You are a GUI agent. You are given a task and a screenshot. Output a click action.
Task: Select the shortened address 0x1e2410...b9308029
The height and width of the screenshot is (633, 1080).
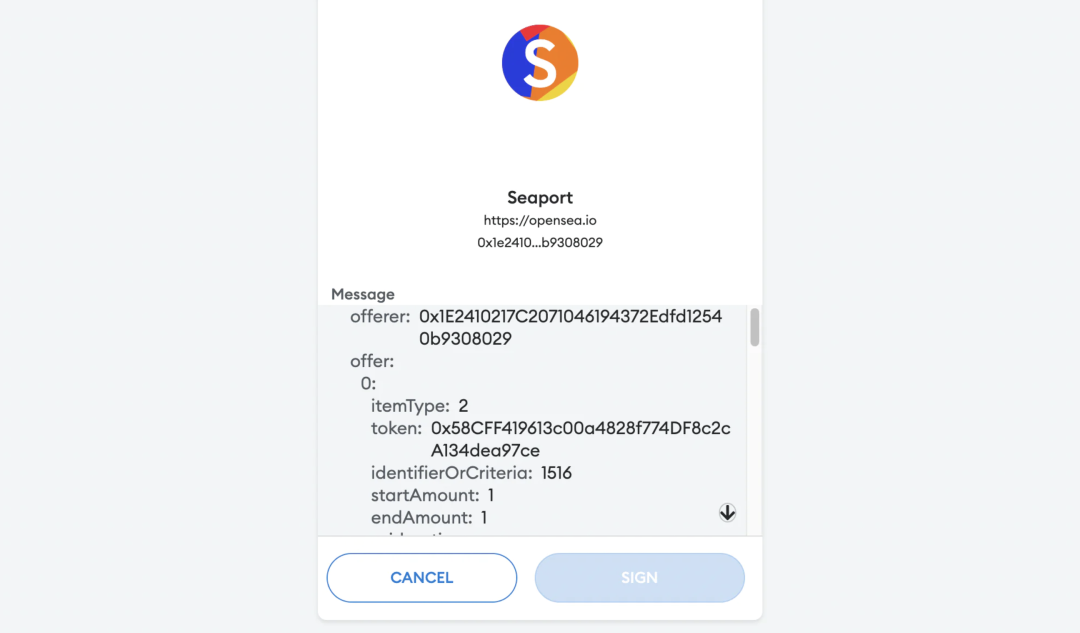540,242
